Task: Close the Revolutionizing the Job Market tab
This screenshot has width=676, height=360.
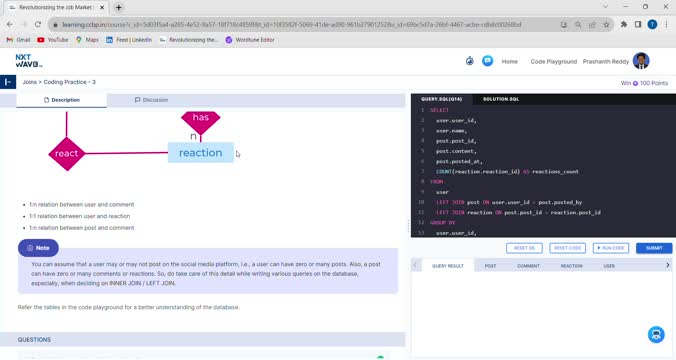Action: tap(102, 7)
